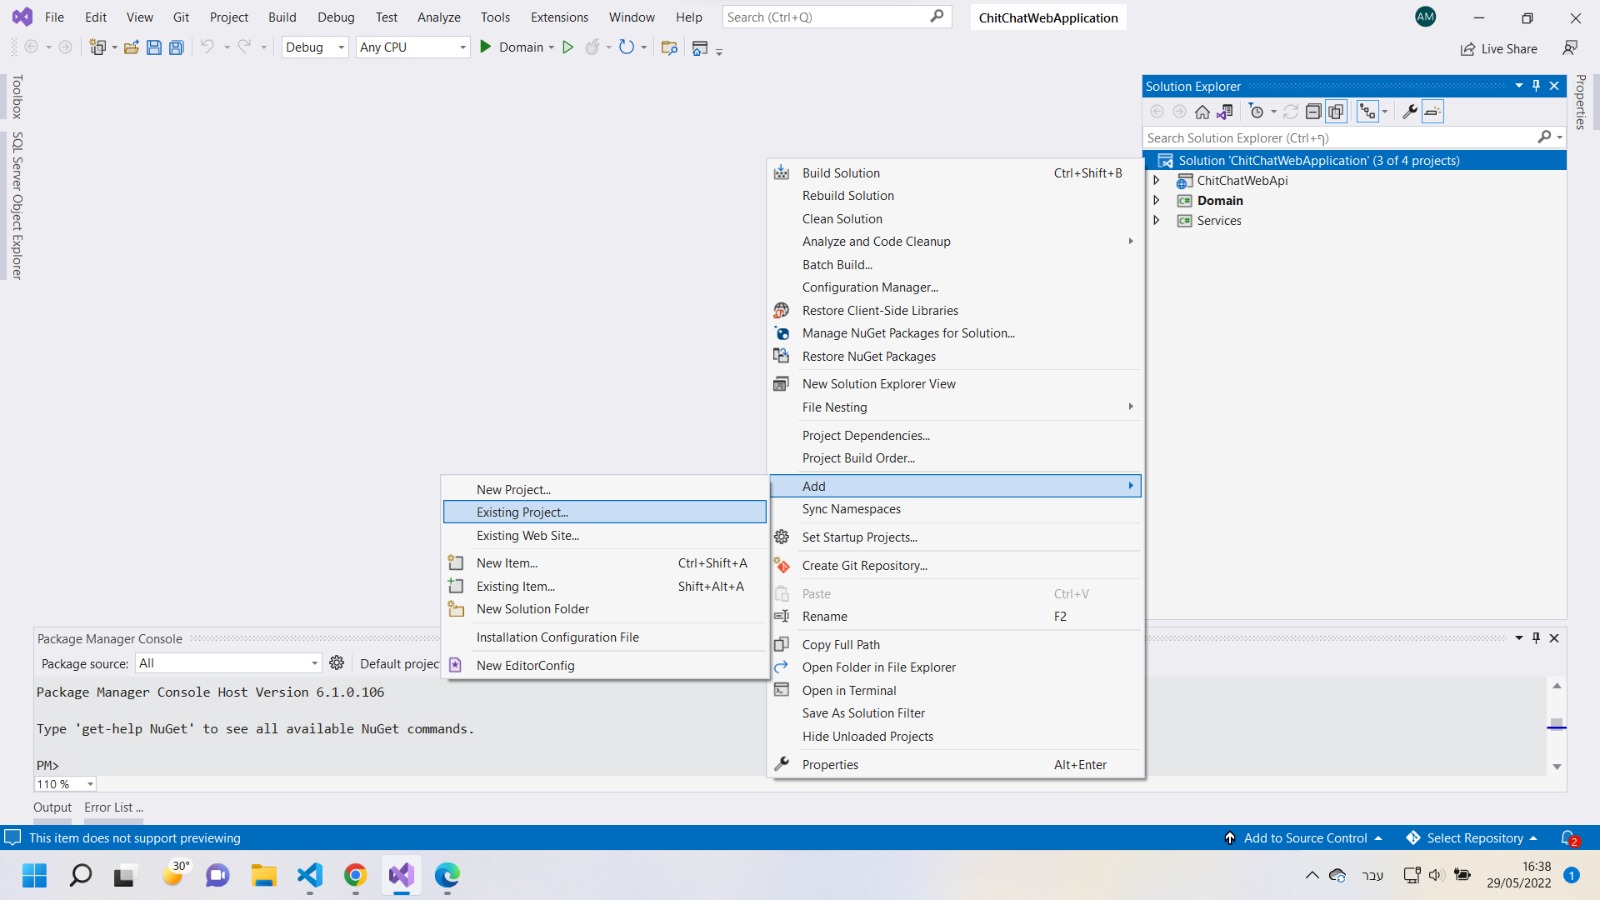Image resolution: width=1600 pixels, height=900 pixels.
Task: Open Windows Start menu
Action: coord(35,876)
